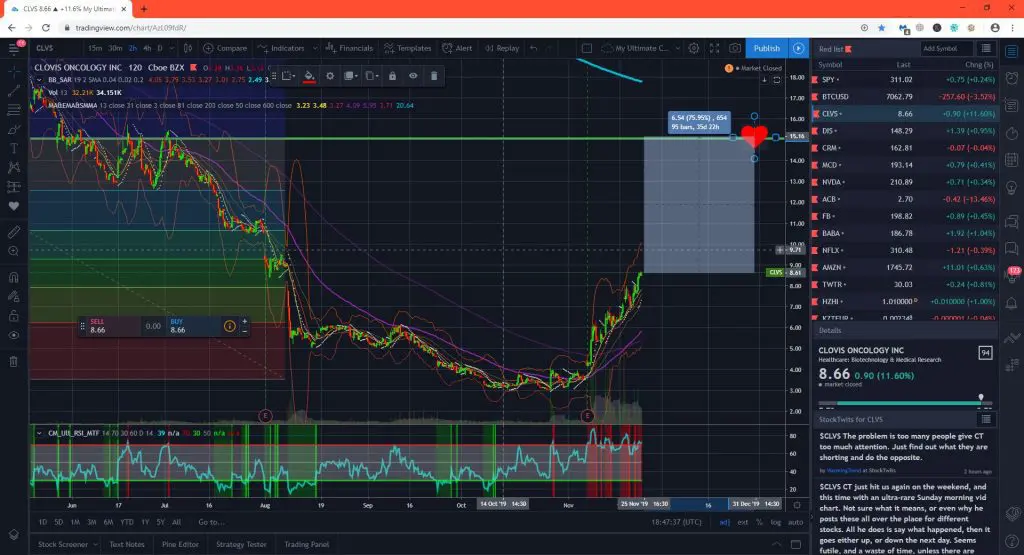Image resolution: width=1024 pixels, height=555 pixels.
Task: Open the Financials menu
Action: (x=349, y=48)
